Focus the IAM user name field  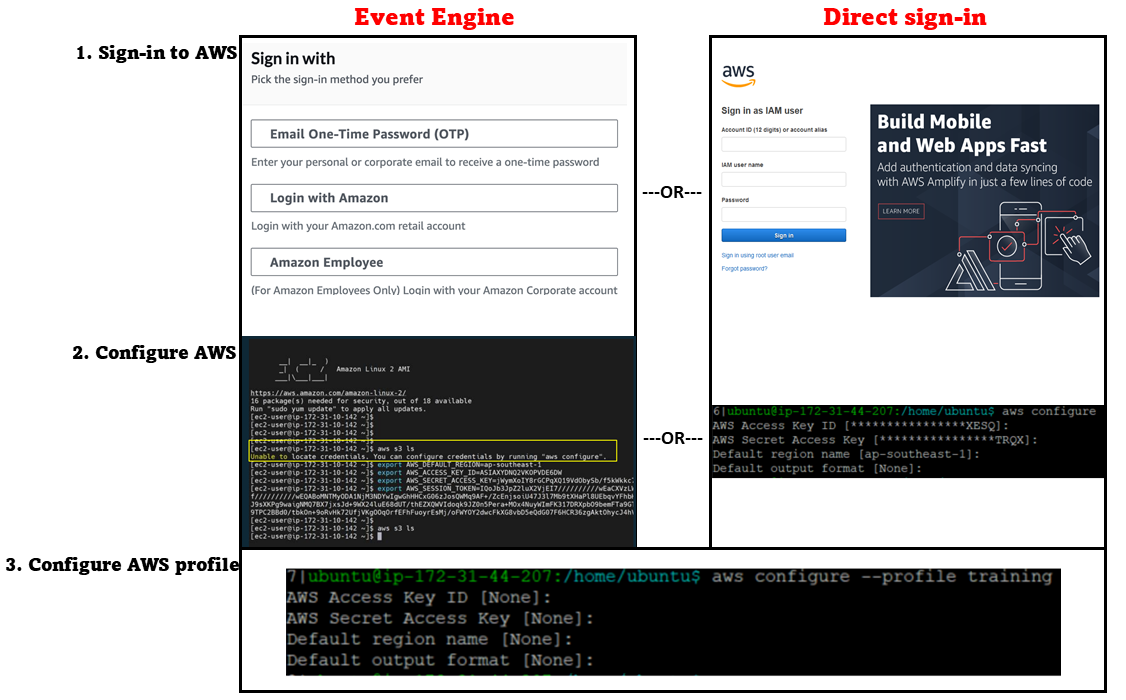(x=783, y=179)
